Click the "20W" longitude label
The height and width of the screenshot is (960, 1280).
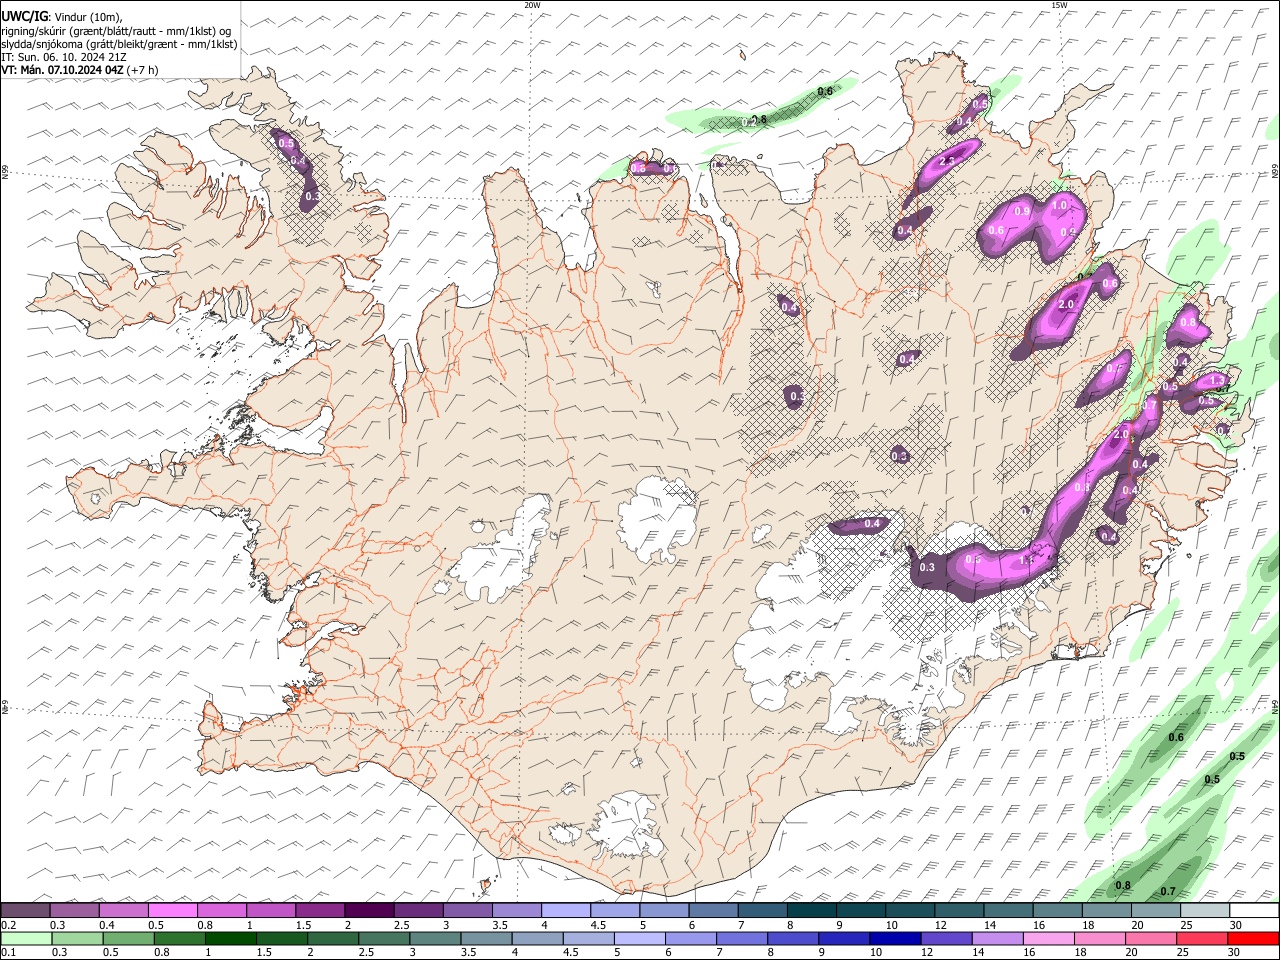point(533,5)
